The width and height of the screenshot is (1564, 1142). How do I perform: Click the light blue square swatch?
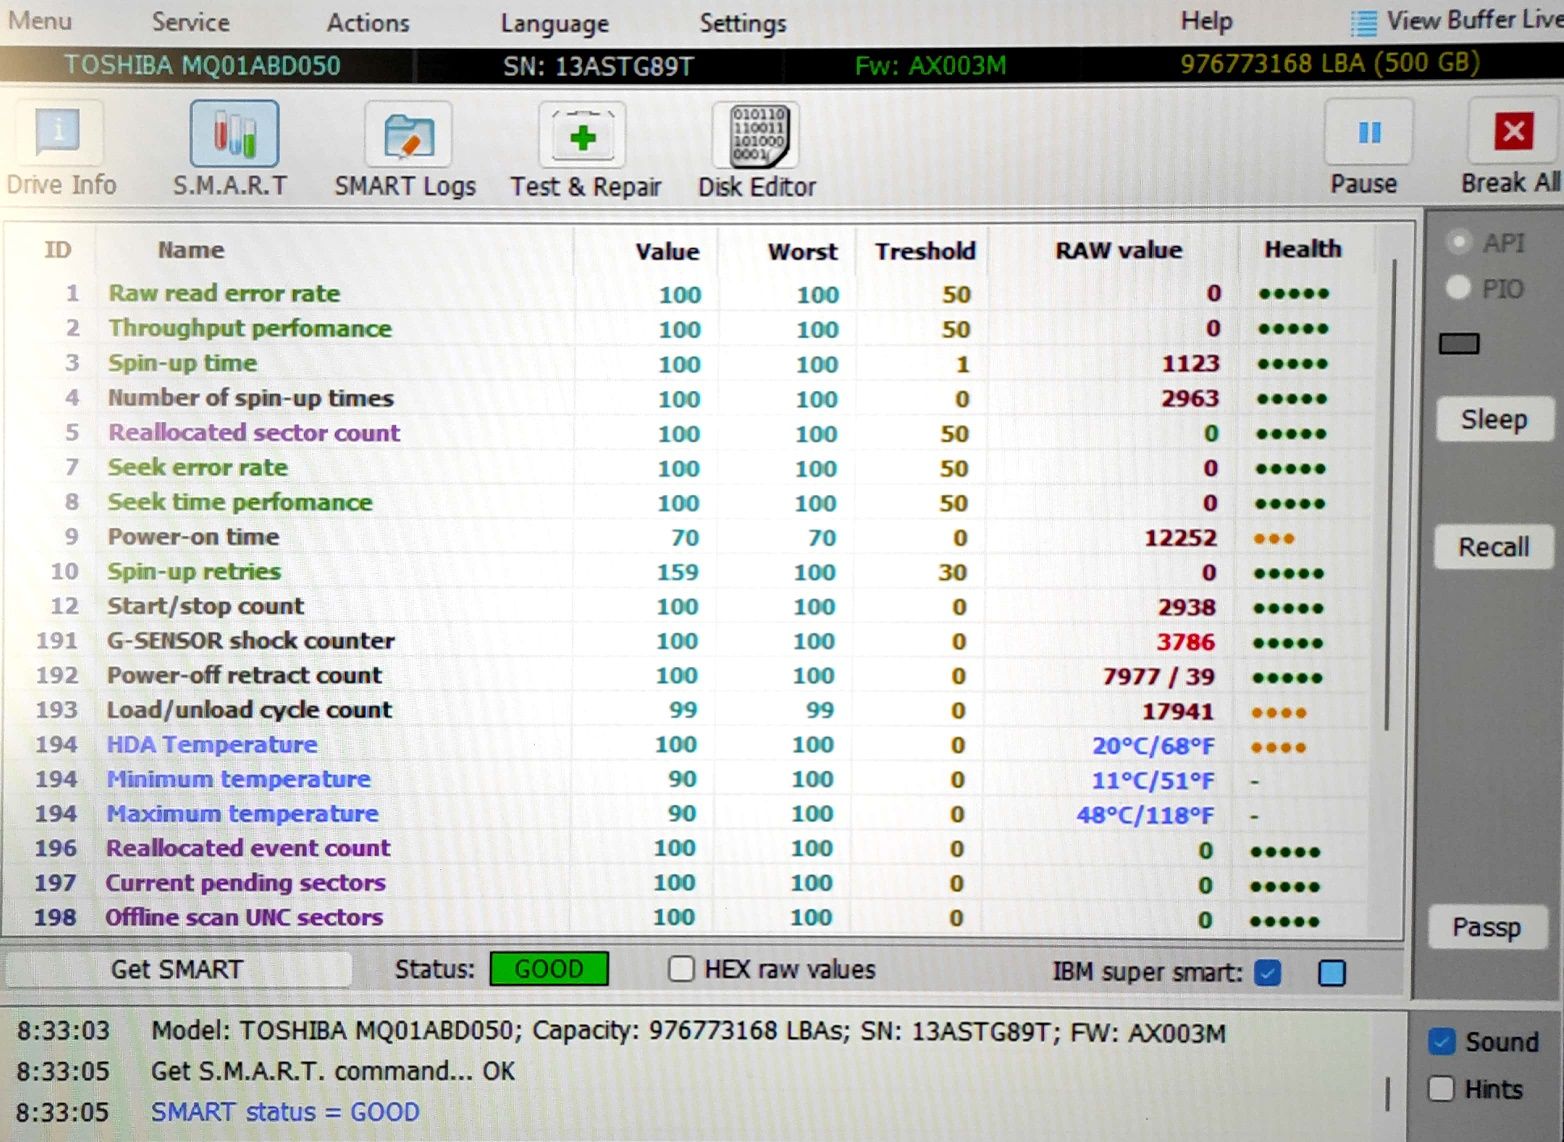(x=1332, y=972)
